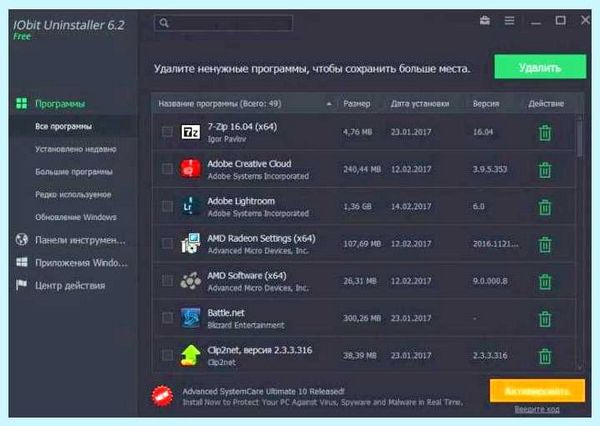600x426 pixels.
Task: Delete 7-Zip 16.04 with its trash icon
Action: (545, 132)
